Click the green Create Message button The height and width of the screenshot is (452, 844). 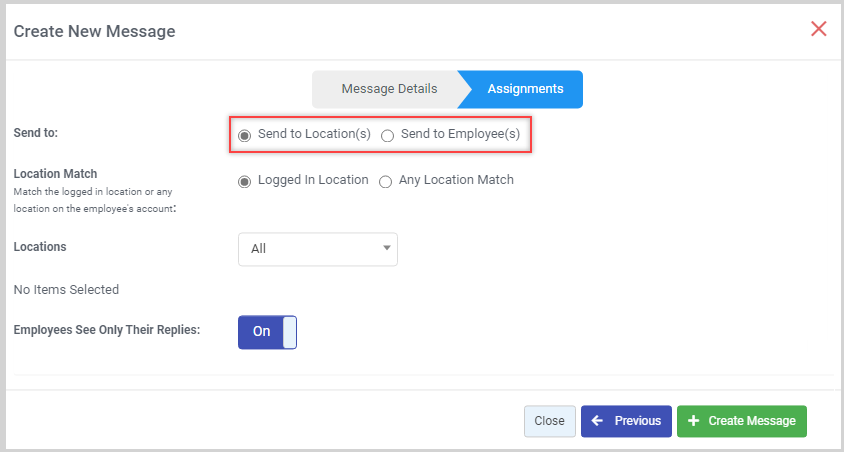tap(741, 421)
